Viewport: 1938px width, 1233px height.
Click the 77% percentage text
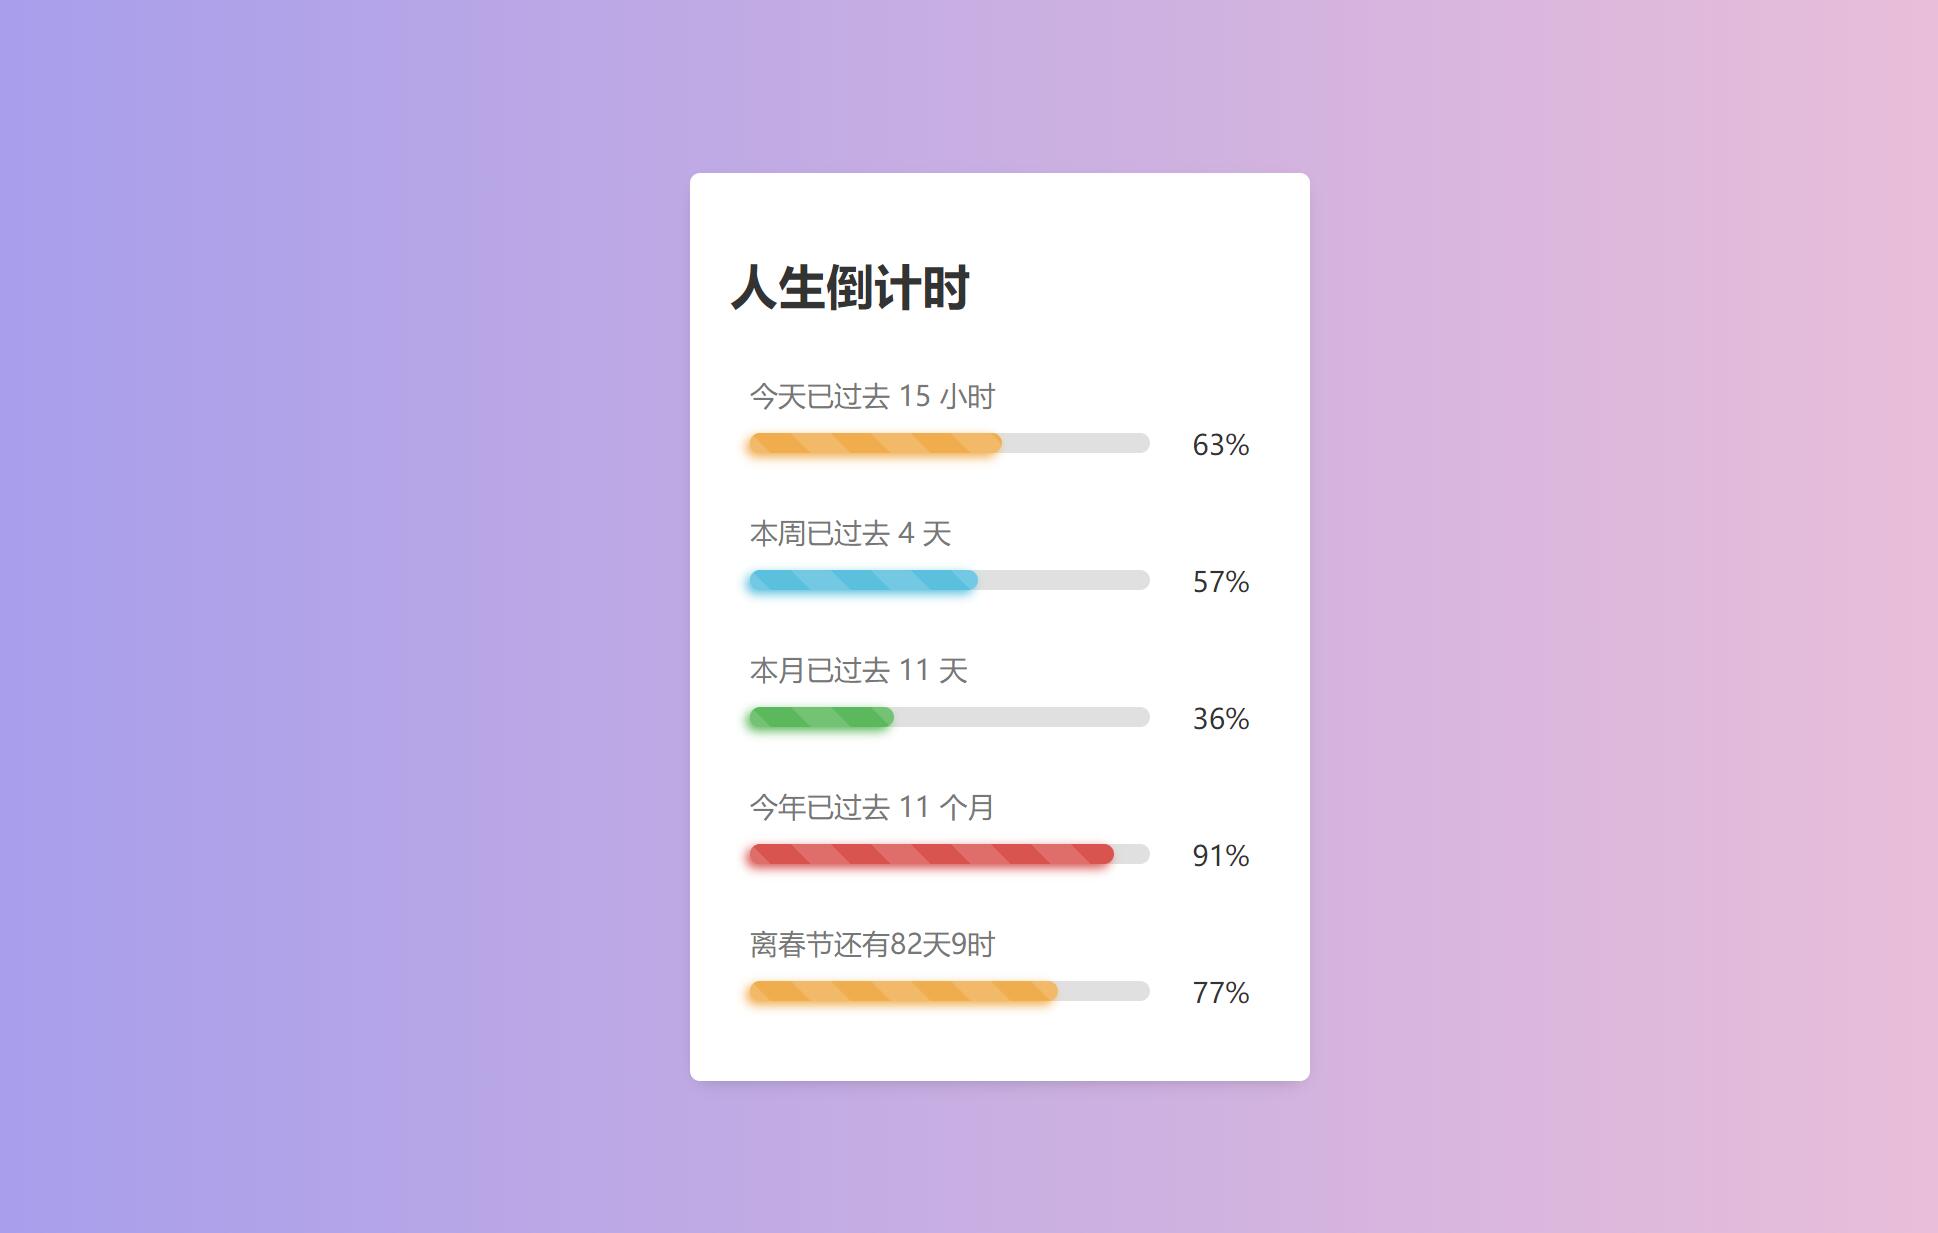[1220, 993]
